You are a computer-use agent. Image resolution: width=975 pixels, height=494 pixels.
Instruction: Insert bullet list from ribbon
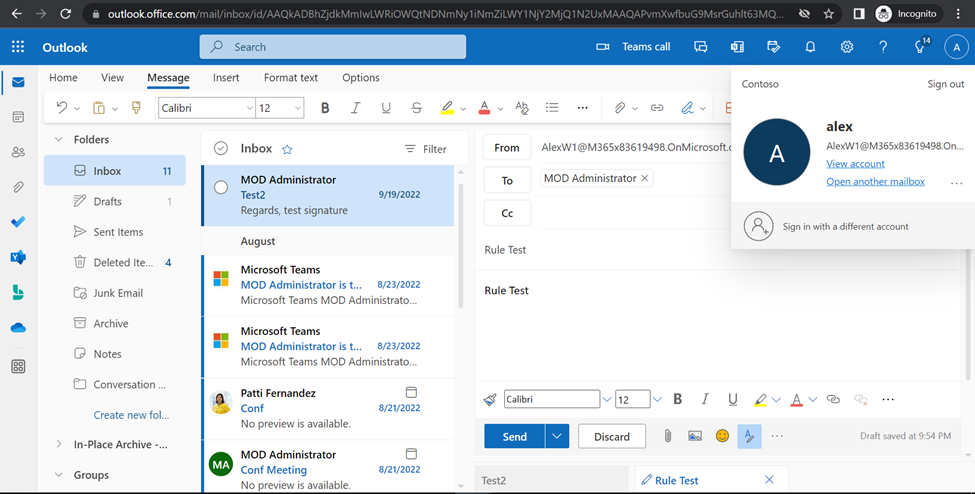[x=552, y=108]
